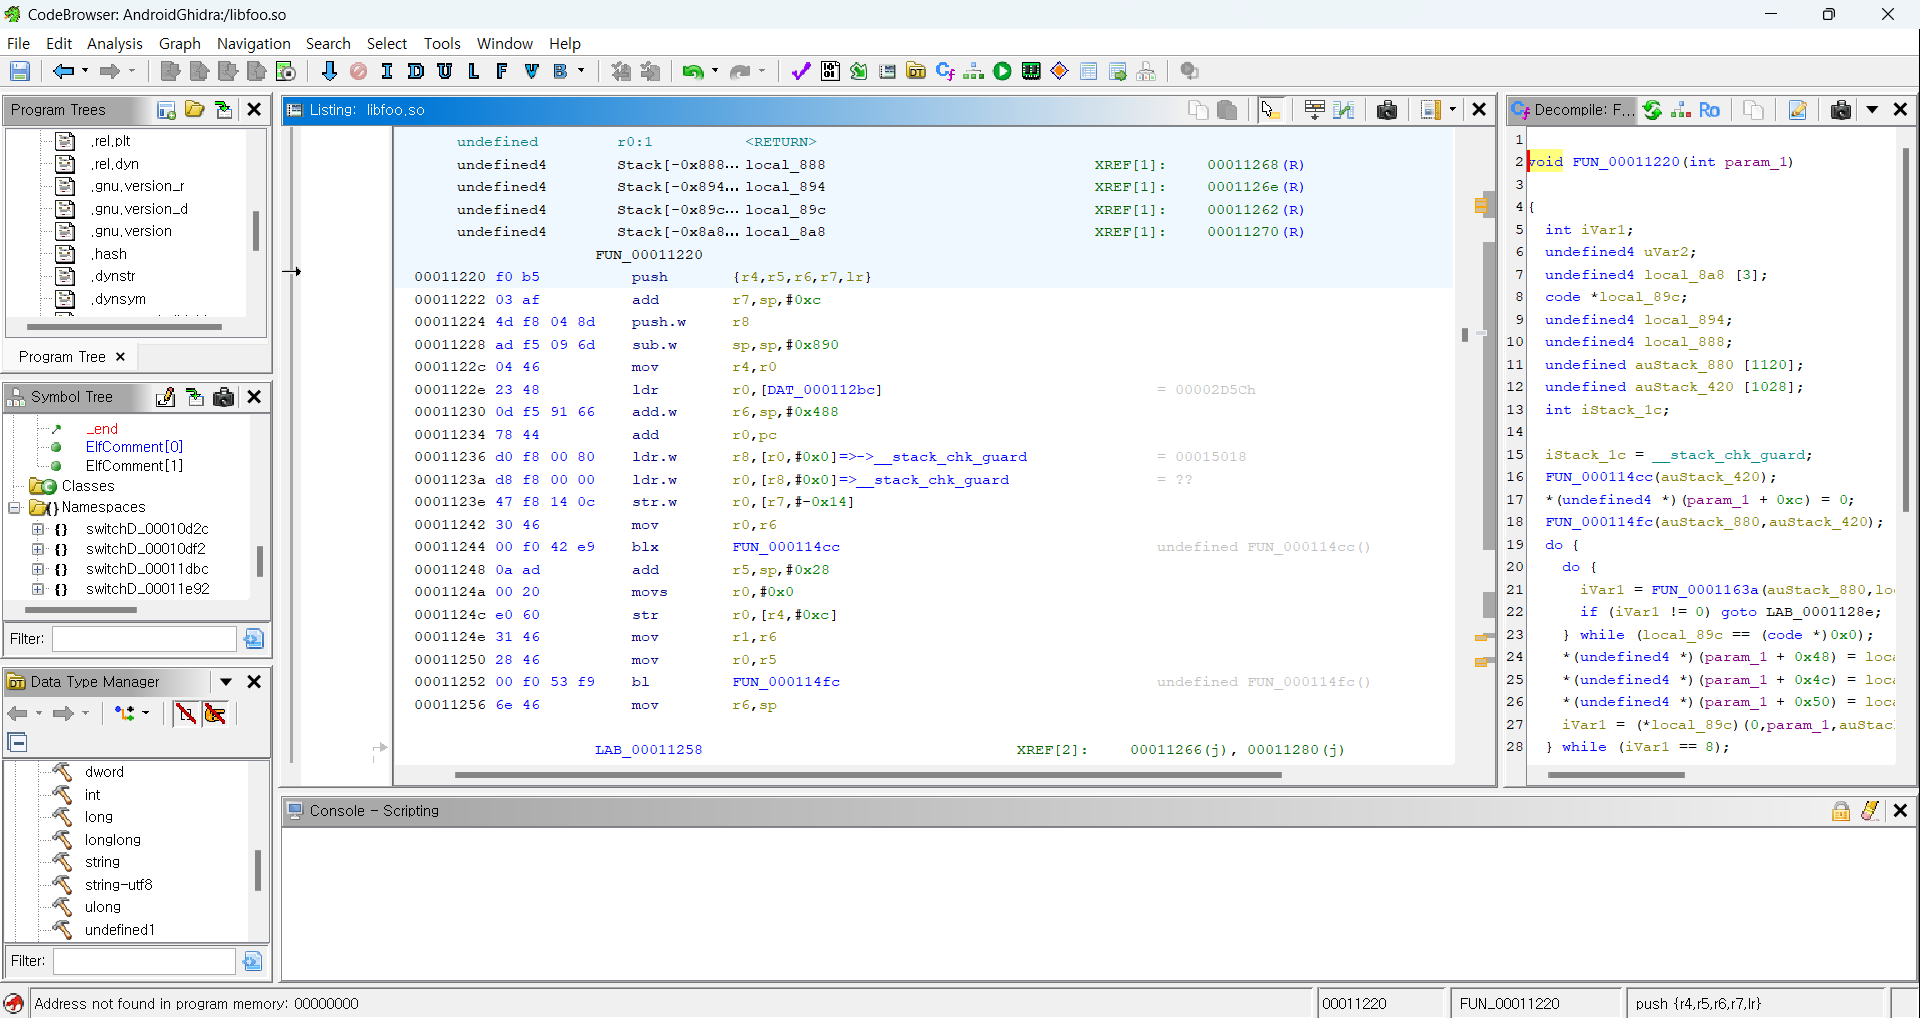Expand the switchD_00010d2c namespace node

38,529
